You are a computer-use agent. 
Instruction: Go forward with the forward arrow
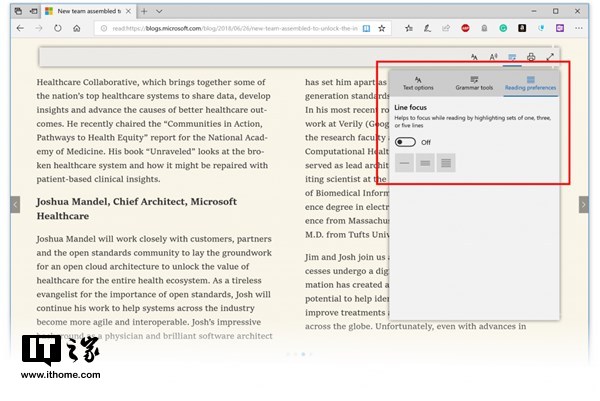tap(39, 28)
